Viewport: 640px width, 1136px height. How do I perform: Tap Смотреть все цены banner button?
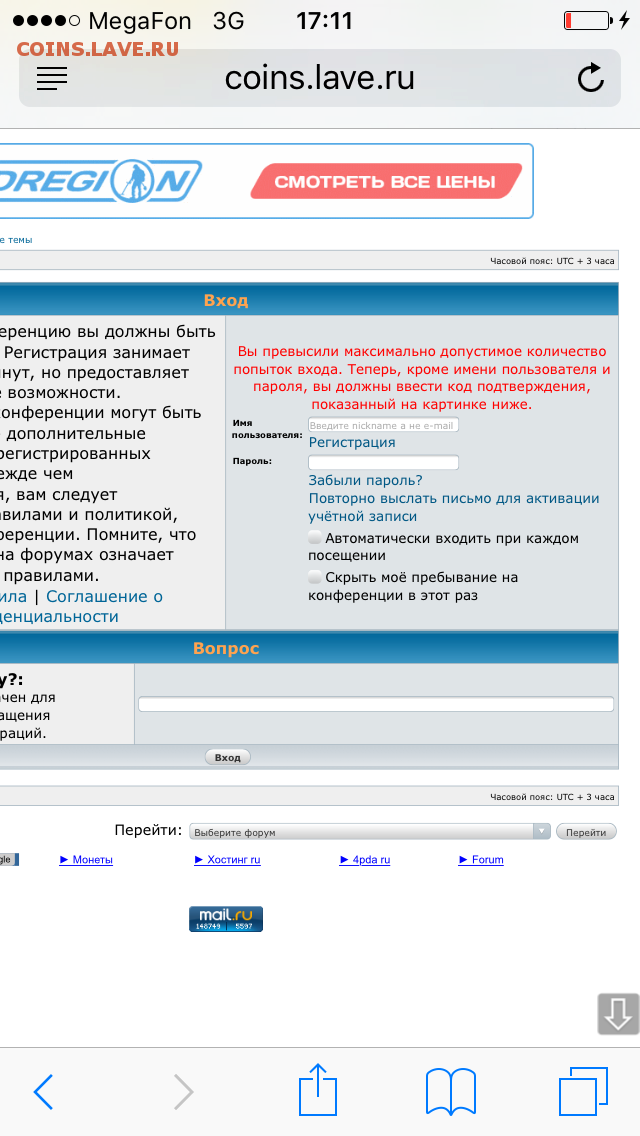386,181
